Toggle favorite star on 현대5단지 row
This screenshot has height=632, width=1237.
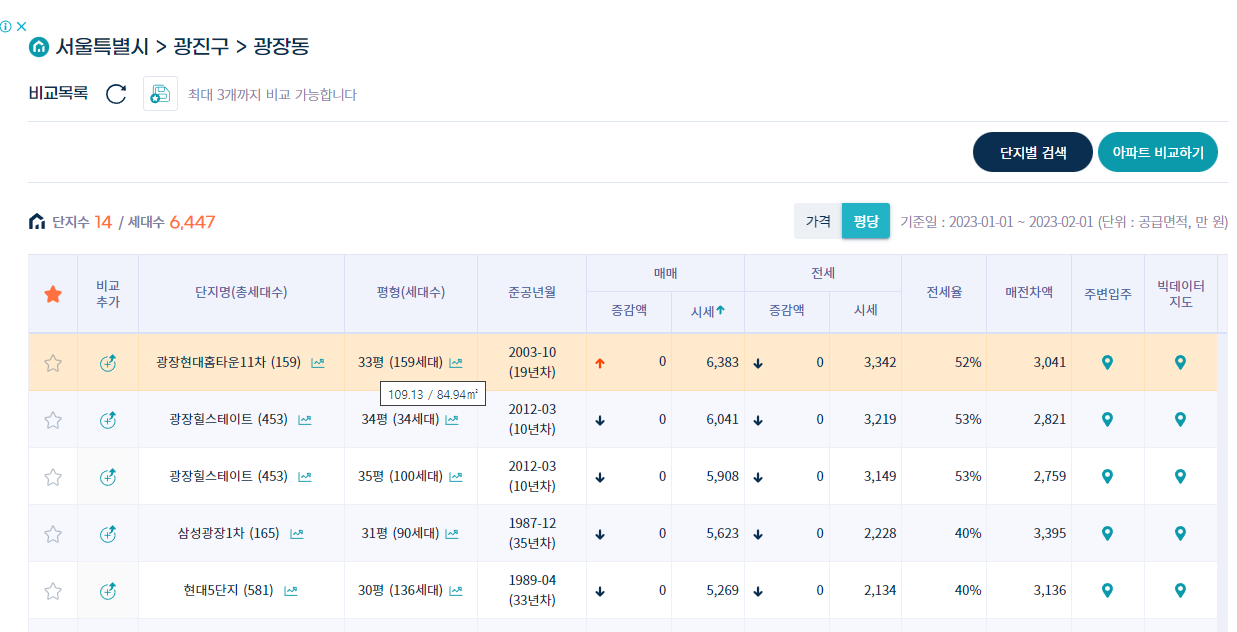click(x=53, y=590)
